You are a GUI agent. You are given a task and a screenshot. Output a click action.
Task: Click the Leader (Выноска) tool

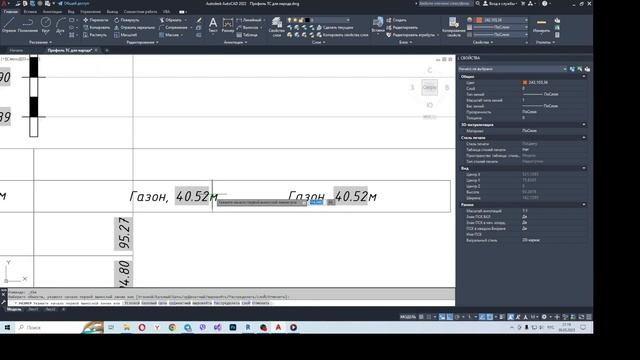[247, 27]
